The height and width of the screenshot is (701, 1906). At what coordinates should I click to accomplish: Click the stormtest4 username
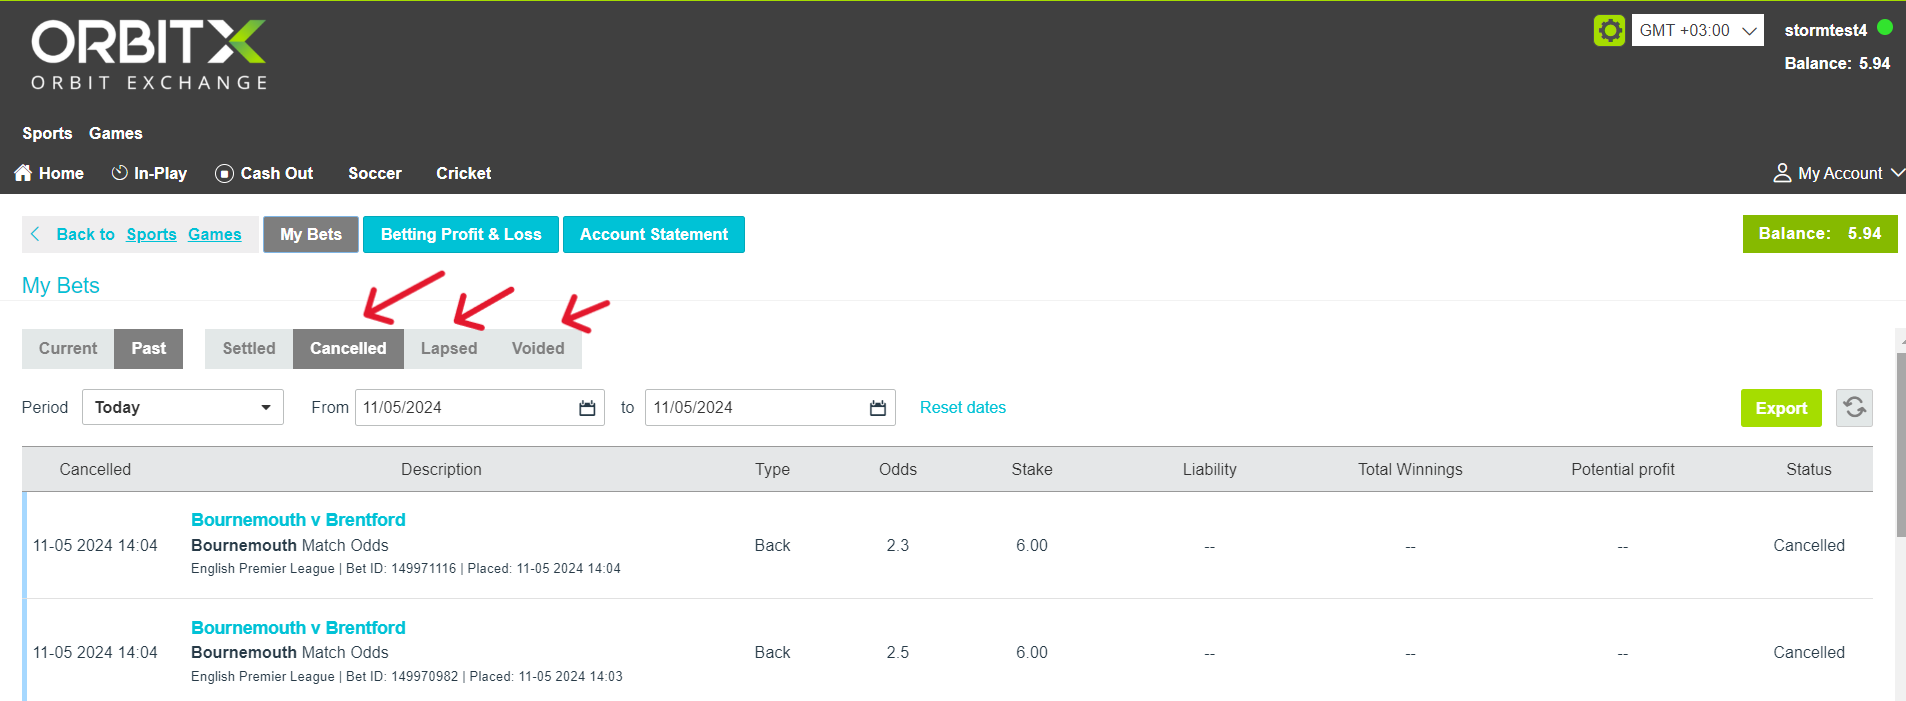click(x=1826, y=30)
